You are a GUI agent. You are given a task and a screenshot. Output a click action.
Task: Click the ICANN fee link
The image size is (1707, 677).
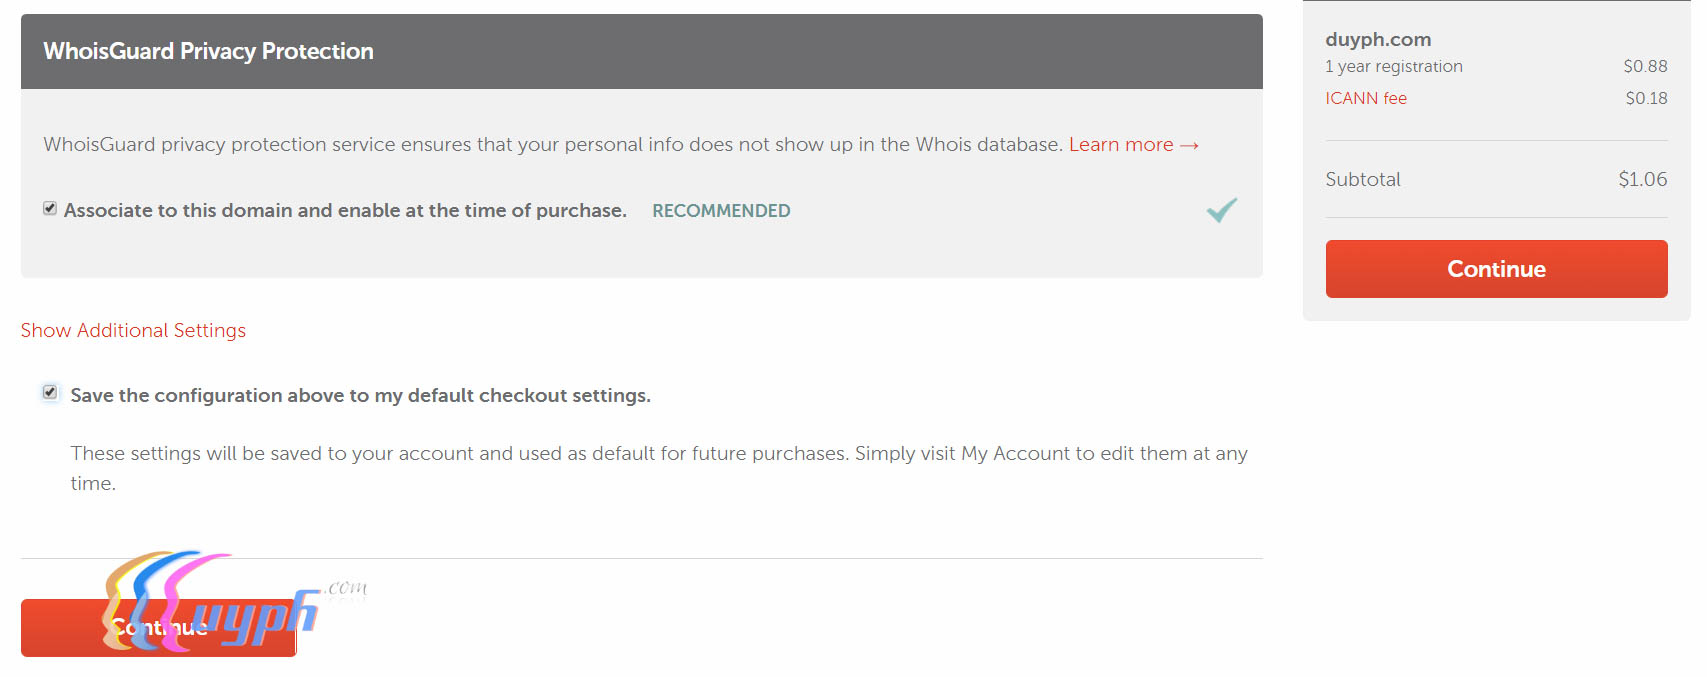click(x=1365, y=98)
